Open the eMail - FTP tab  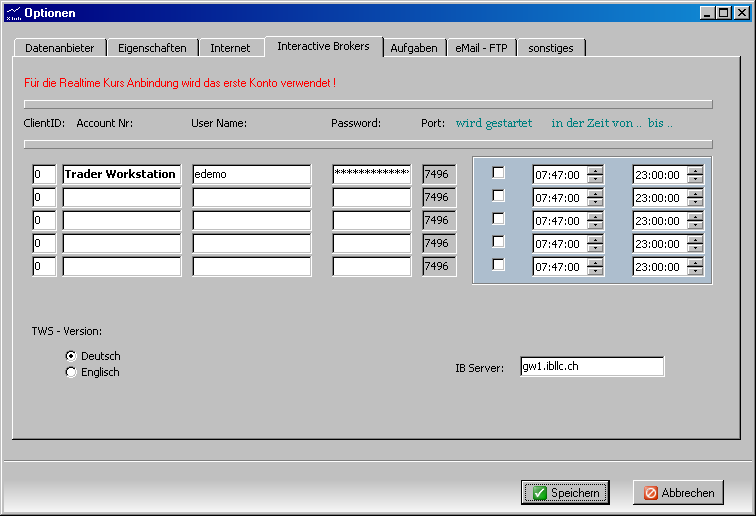482,48
